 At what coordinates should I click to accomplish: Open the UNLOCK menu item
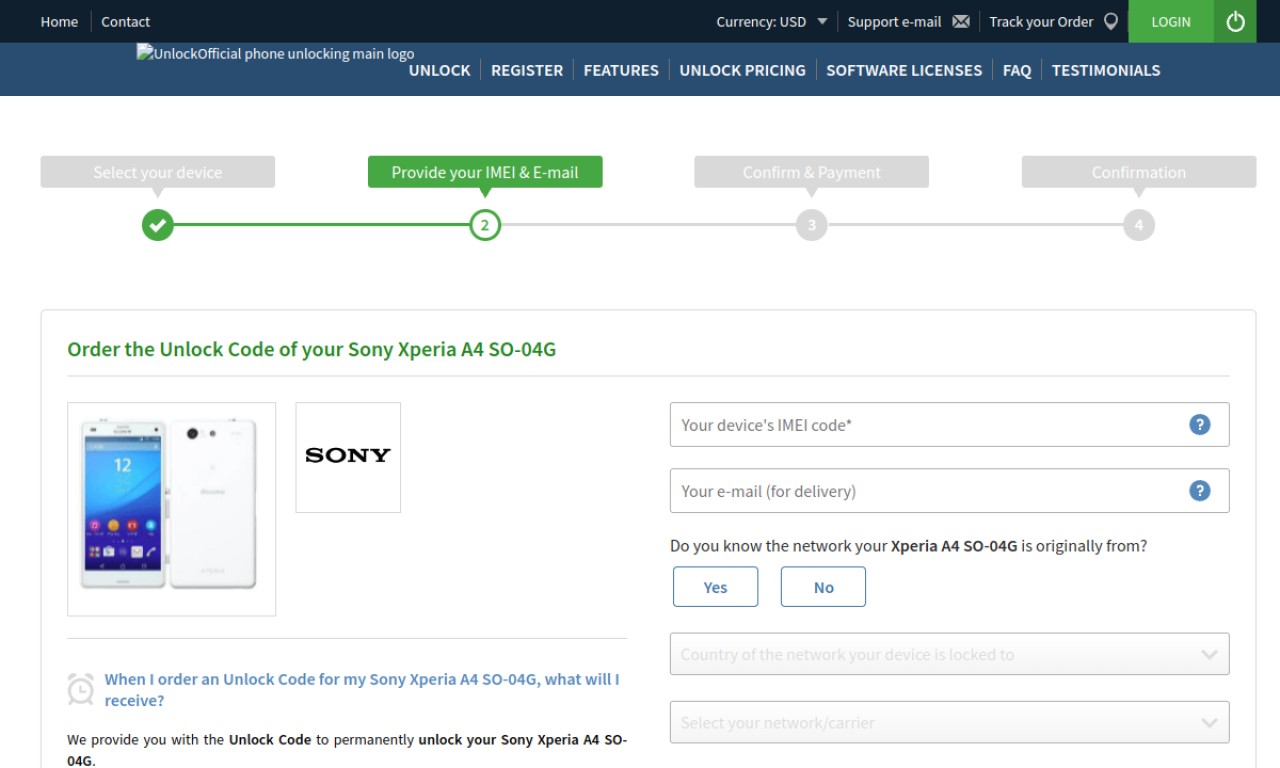pos(439,70)
